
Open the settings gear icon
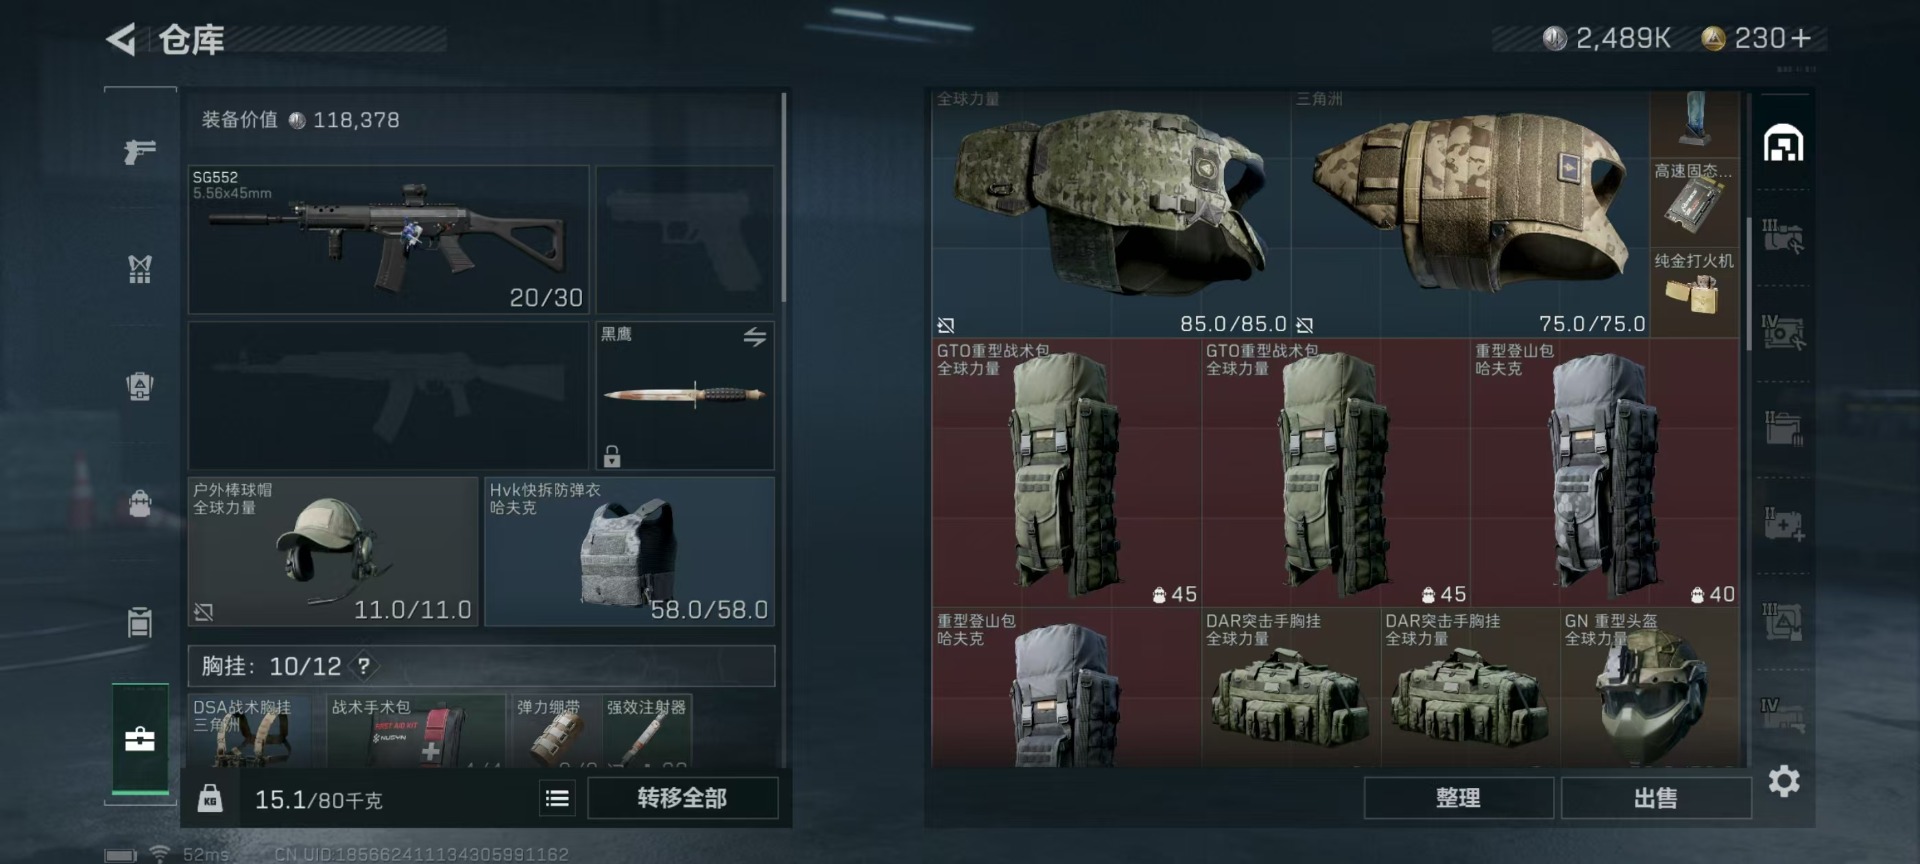pos(1784,781)
